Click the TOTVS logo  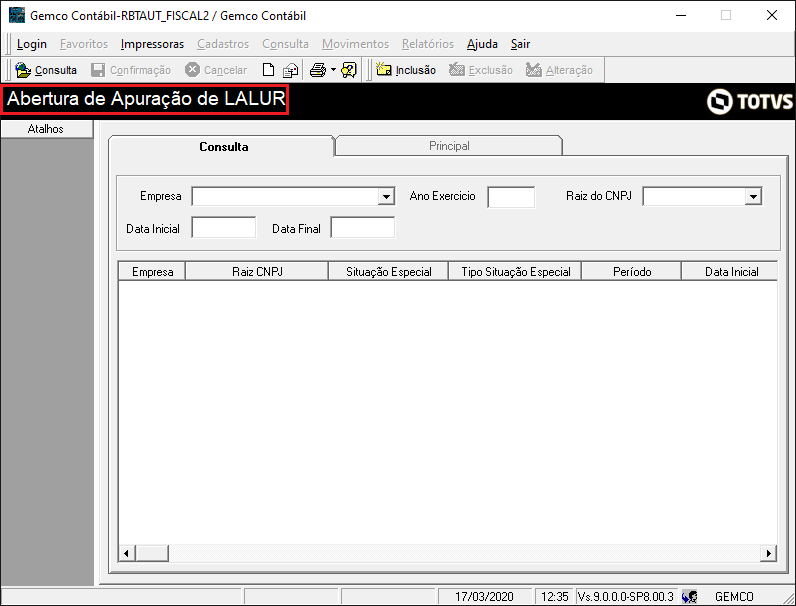click(x=749, y=101)
